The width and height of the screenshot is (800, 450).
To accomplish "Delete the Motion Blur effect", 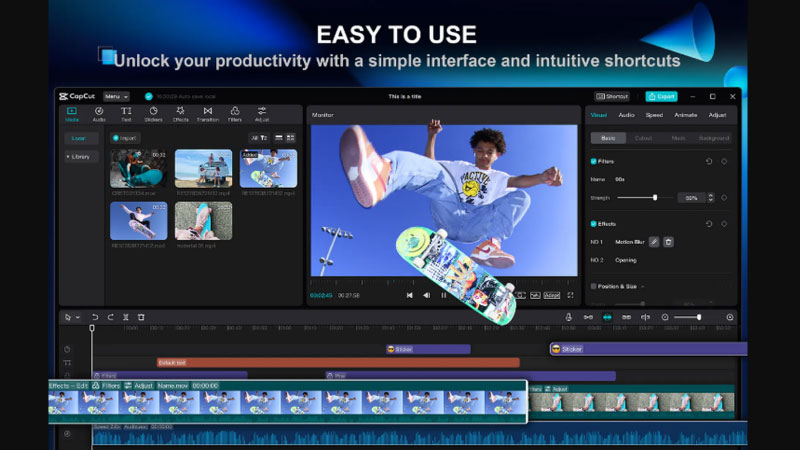I will [x=668, y=242].
